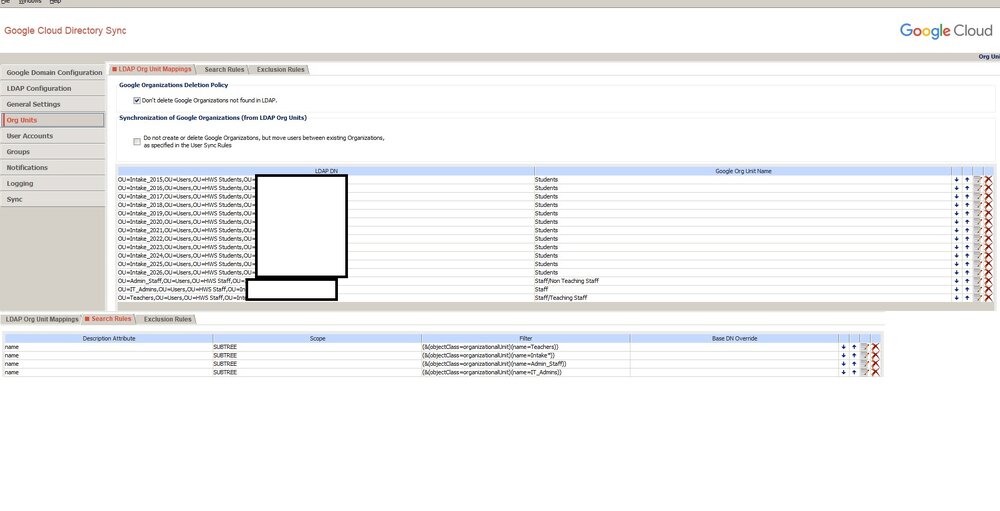Screen dimensions: 1000x511
Task: Open General Settings in sidebar
Action: click(x=53, y=104)
